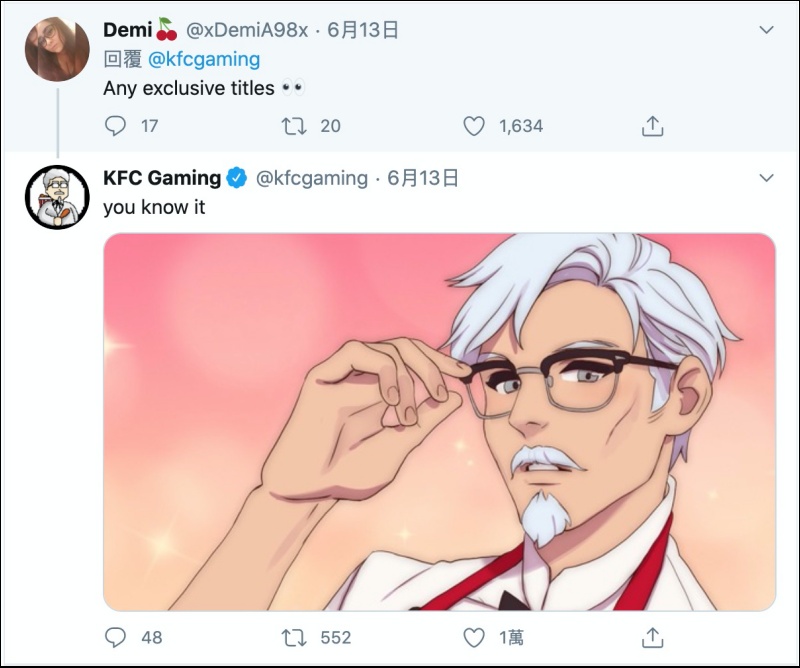Expand the chevron menu on KFC Gaming tweet
Screen dimensions: 800x668
coord(766,178)
